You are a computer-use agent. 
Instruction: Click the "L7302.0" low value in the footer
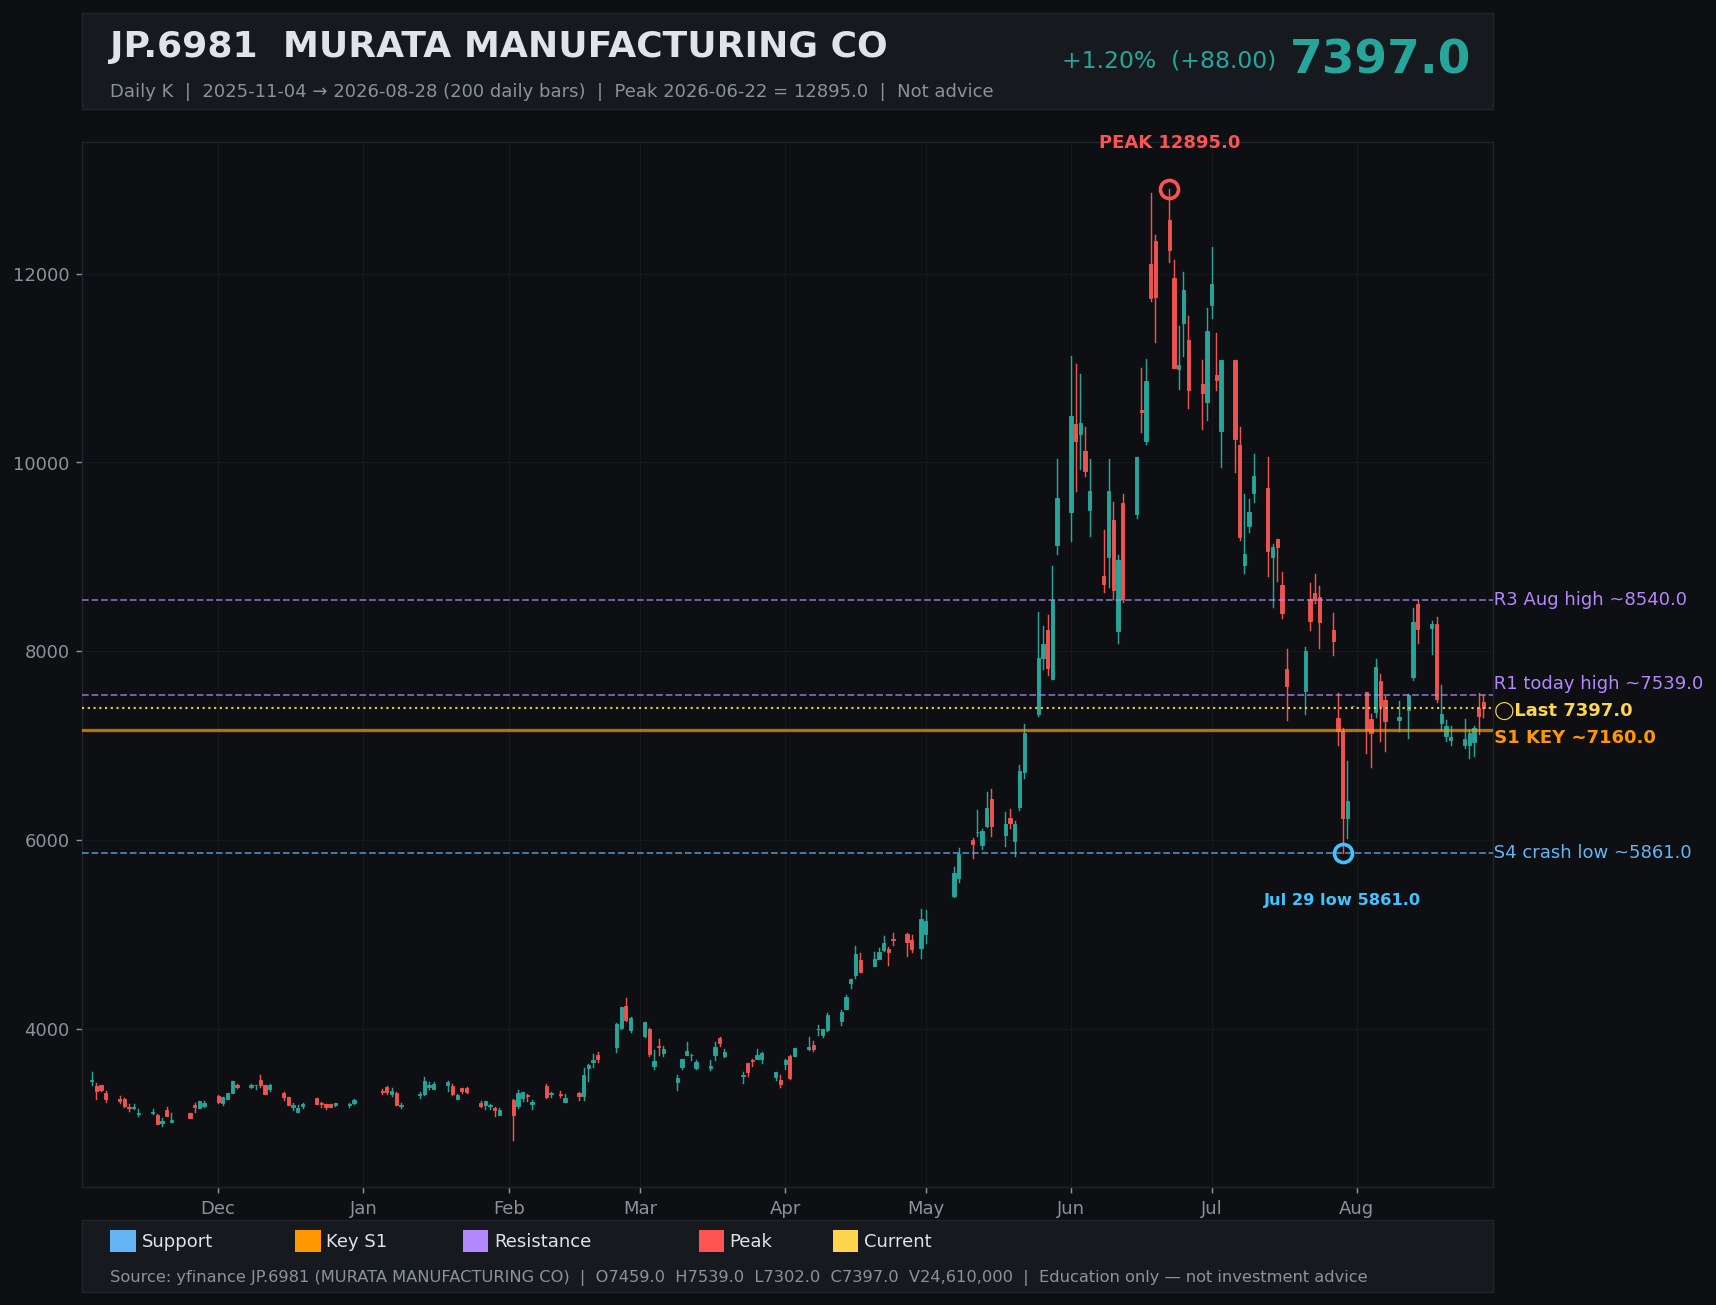tap(787, 1277)
